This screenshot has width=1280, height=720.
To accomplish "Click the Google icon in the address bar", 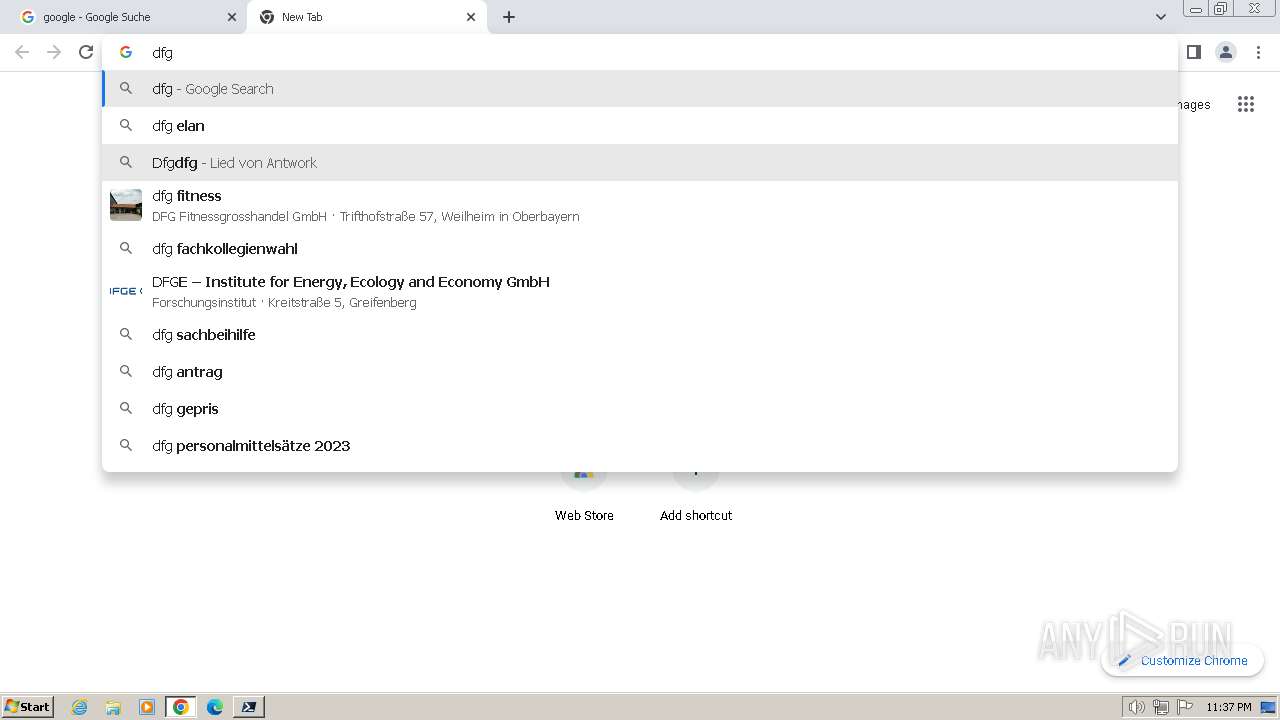I will [x=126, y=52].
